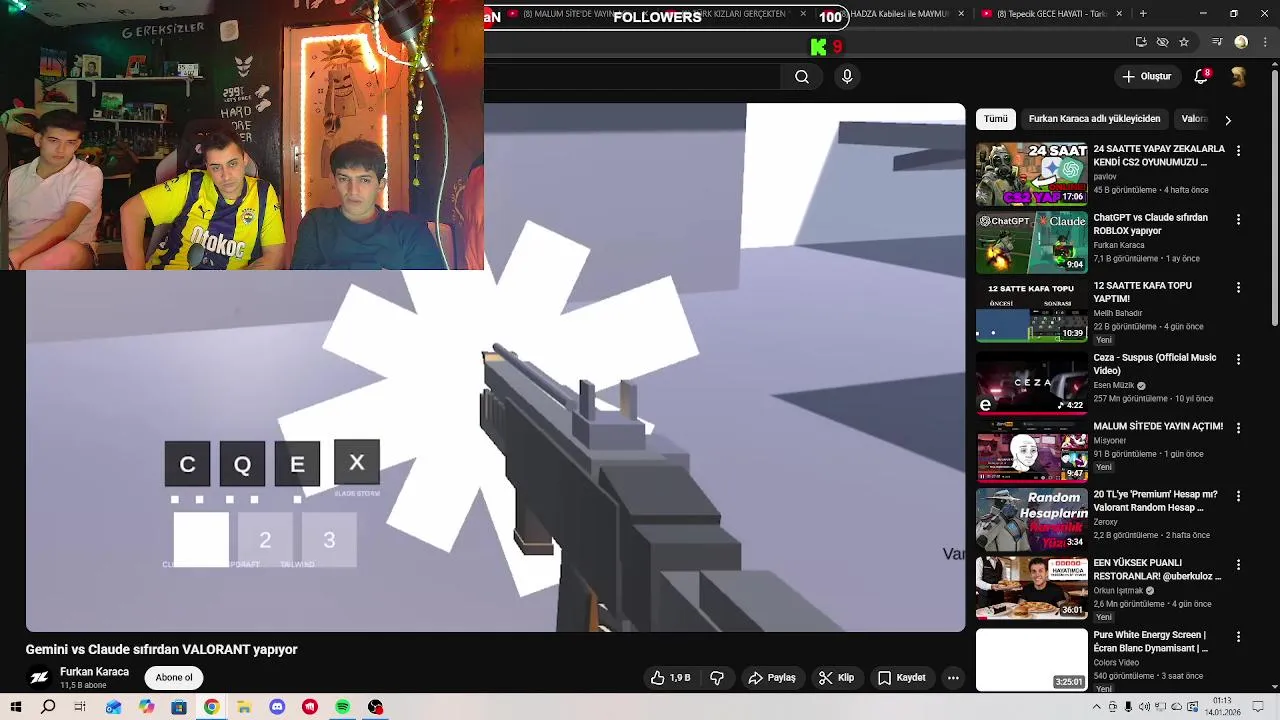Open Furkan Karaca channel name link
The image size is (1280, 720).
click(94, 672)
